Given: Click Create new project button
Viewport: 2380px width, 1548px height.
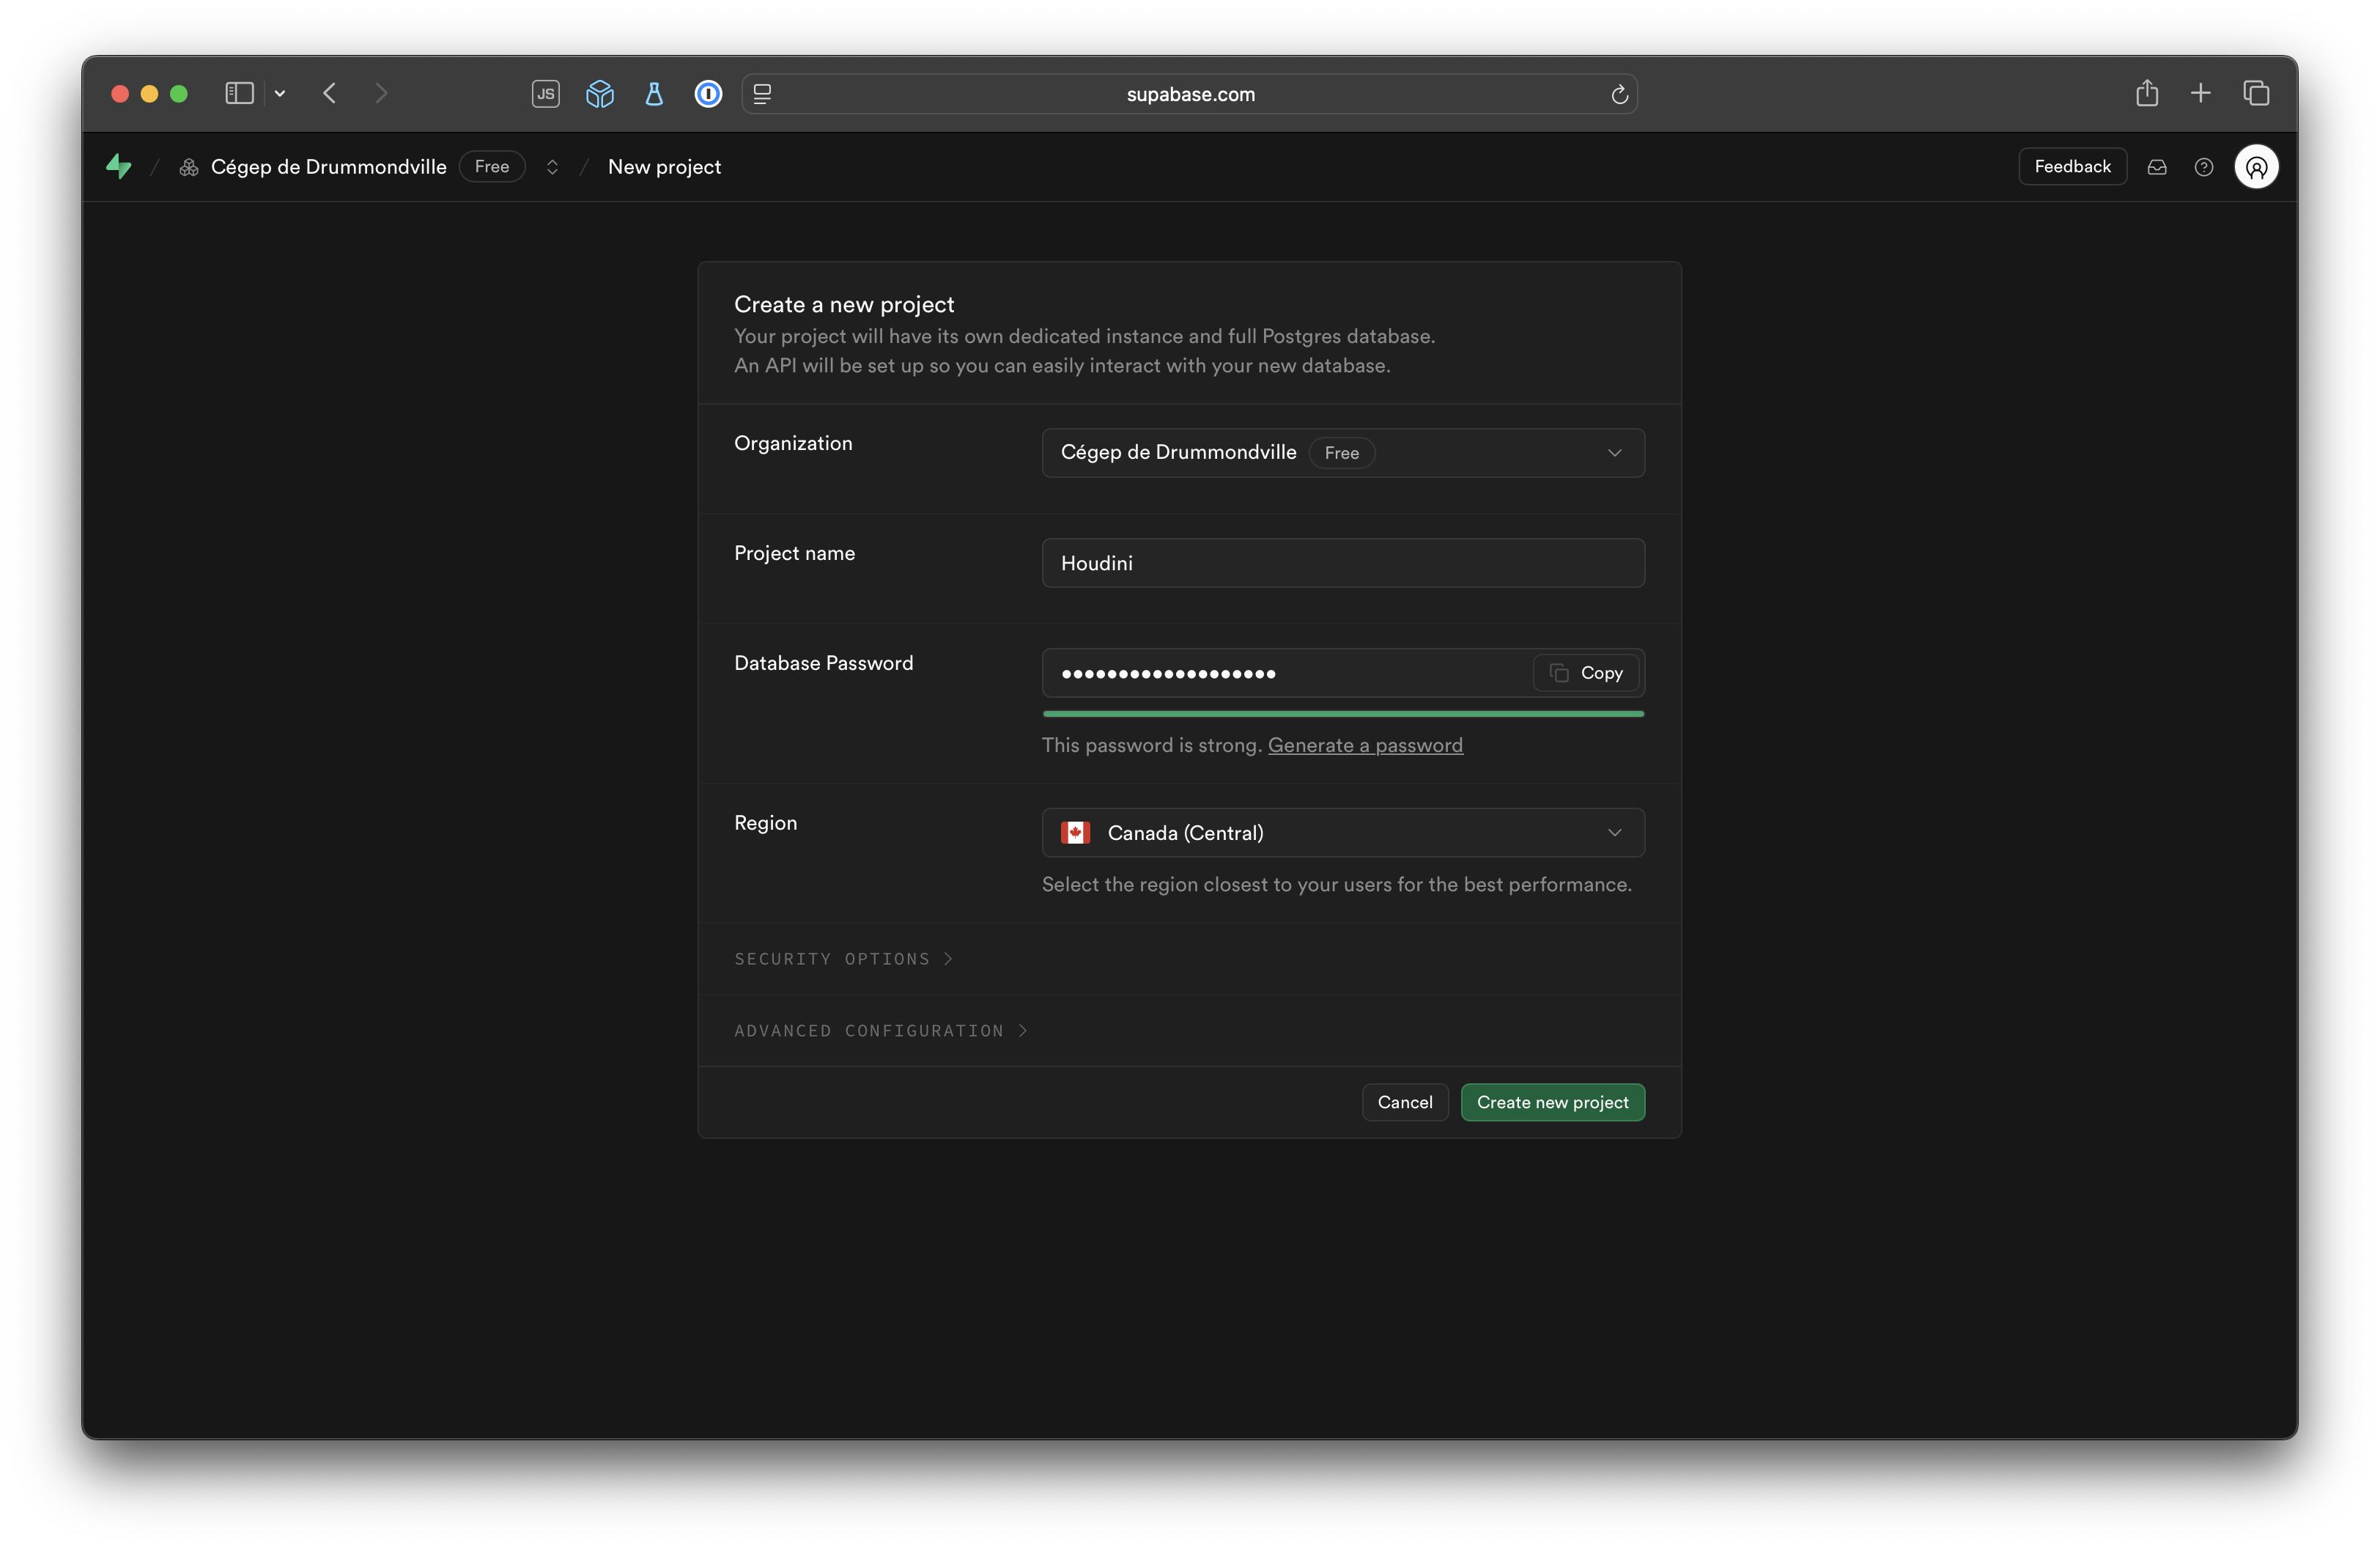Looking at the screenshot, I should 1552,1102.
